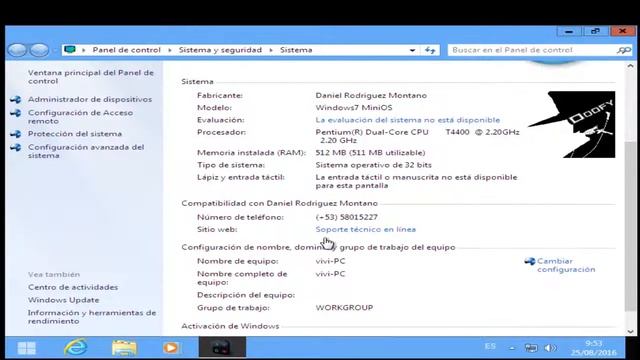The image size is (640, 360).
Task: Expand arrow before Panel de control breadcrumb
Action: point(84,50)
